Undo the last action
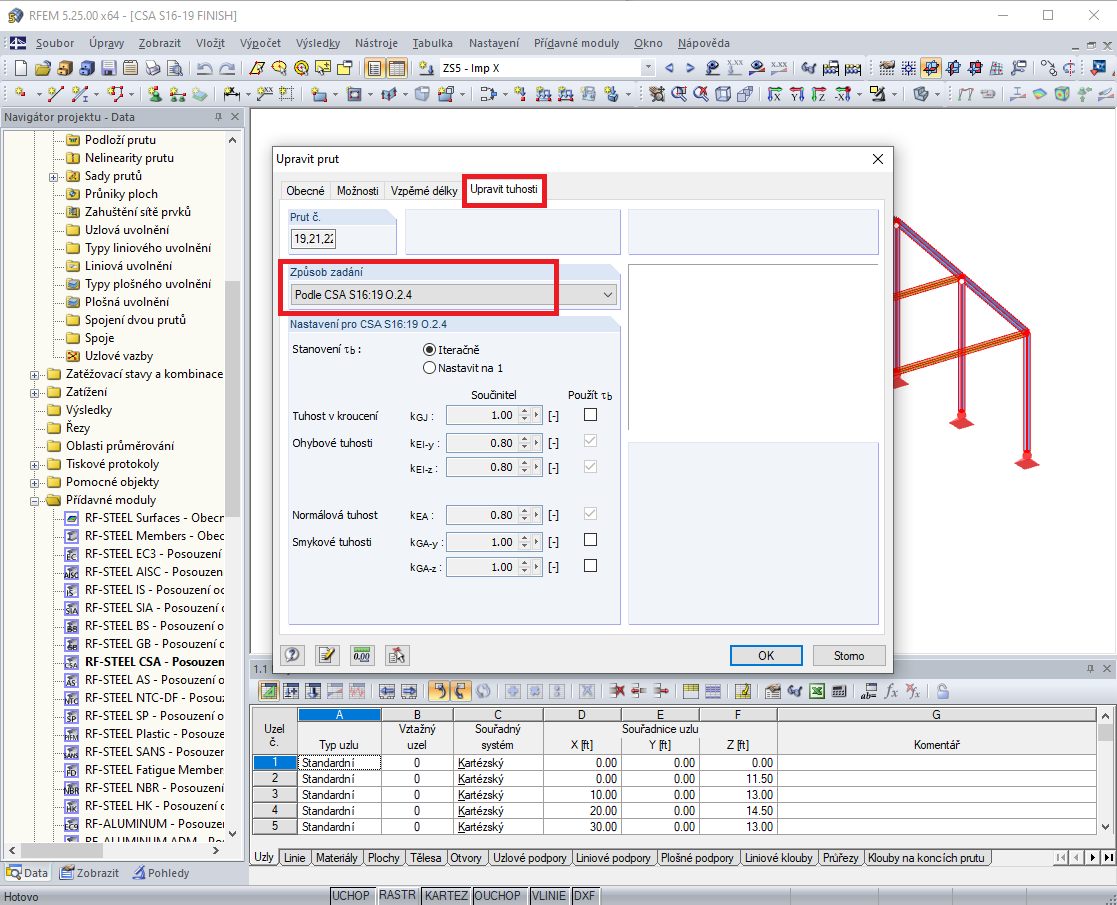The height and width of the screenshot is (905, 1117). tap(204, 68)
